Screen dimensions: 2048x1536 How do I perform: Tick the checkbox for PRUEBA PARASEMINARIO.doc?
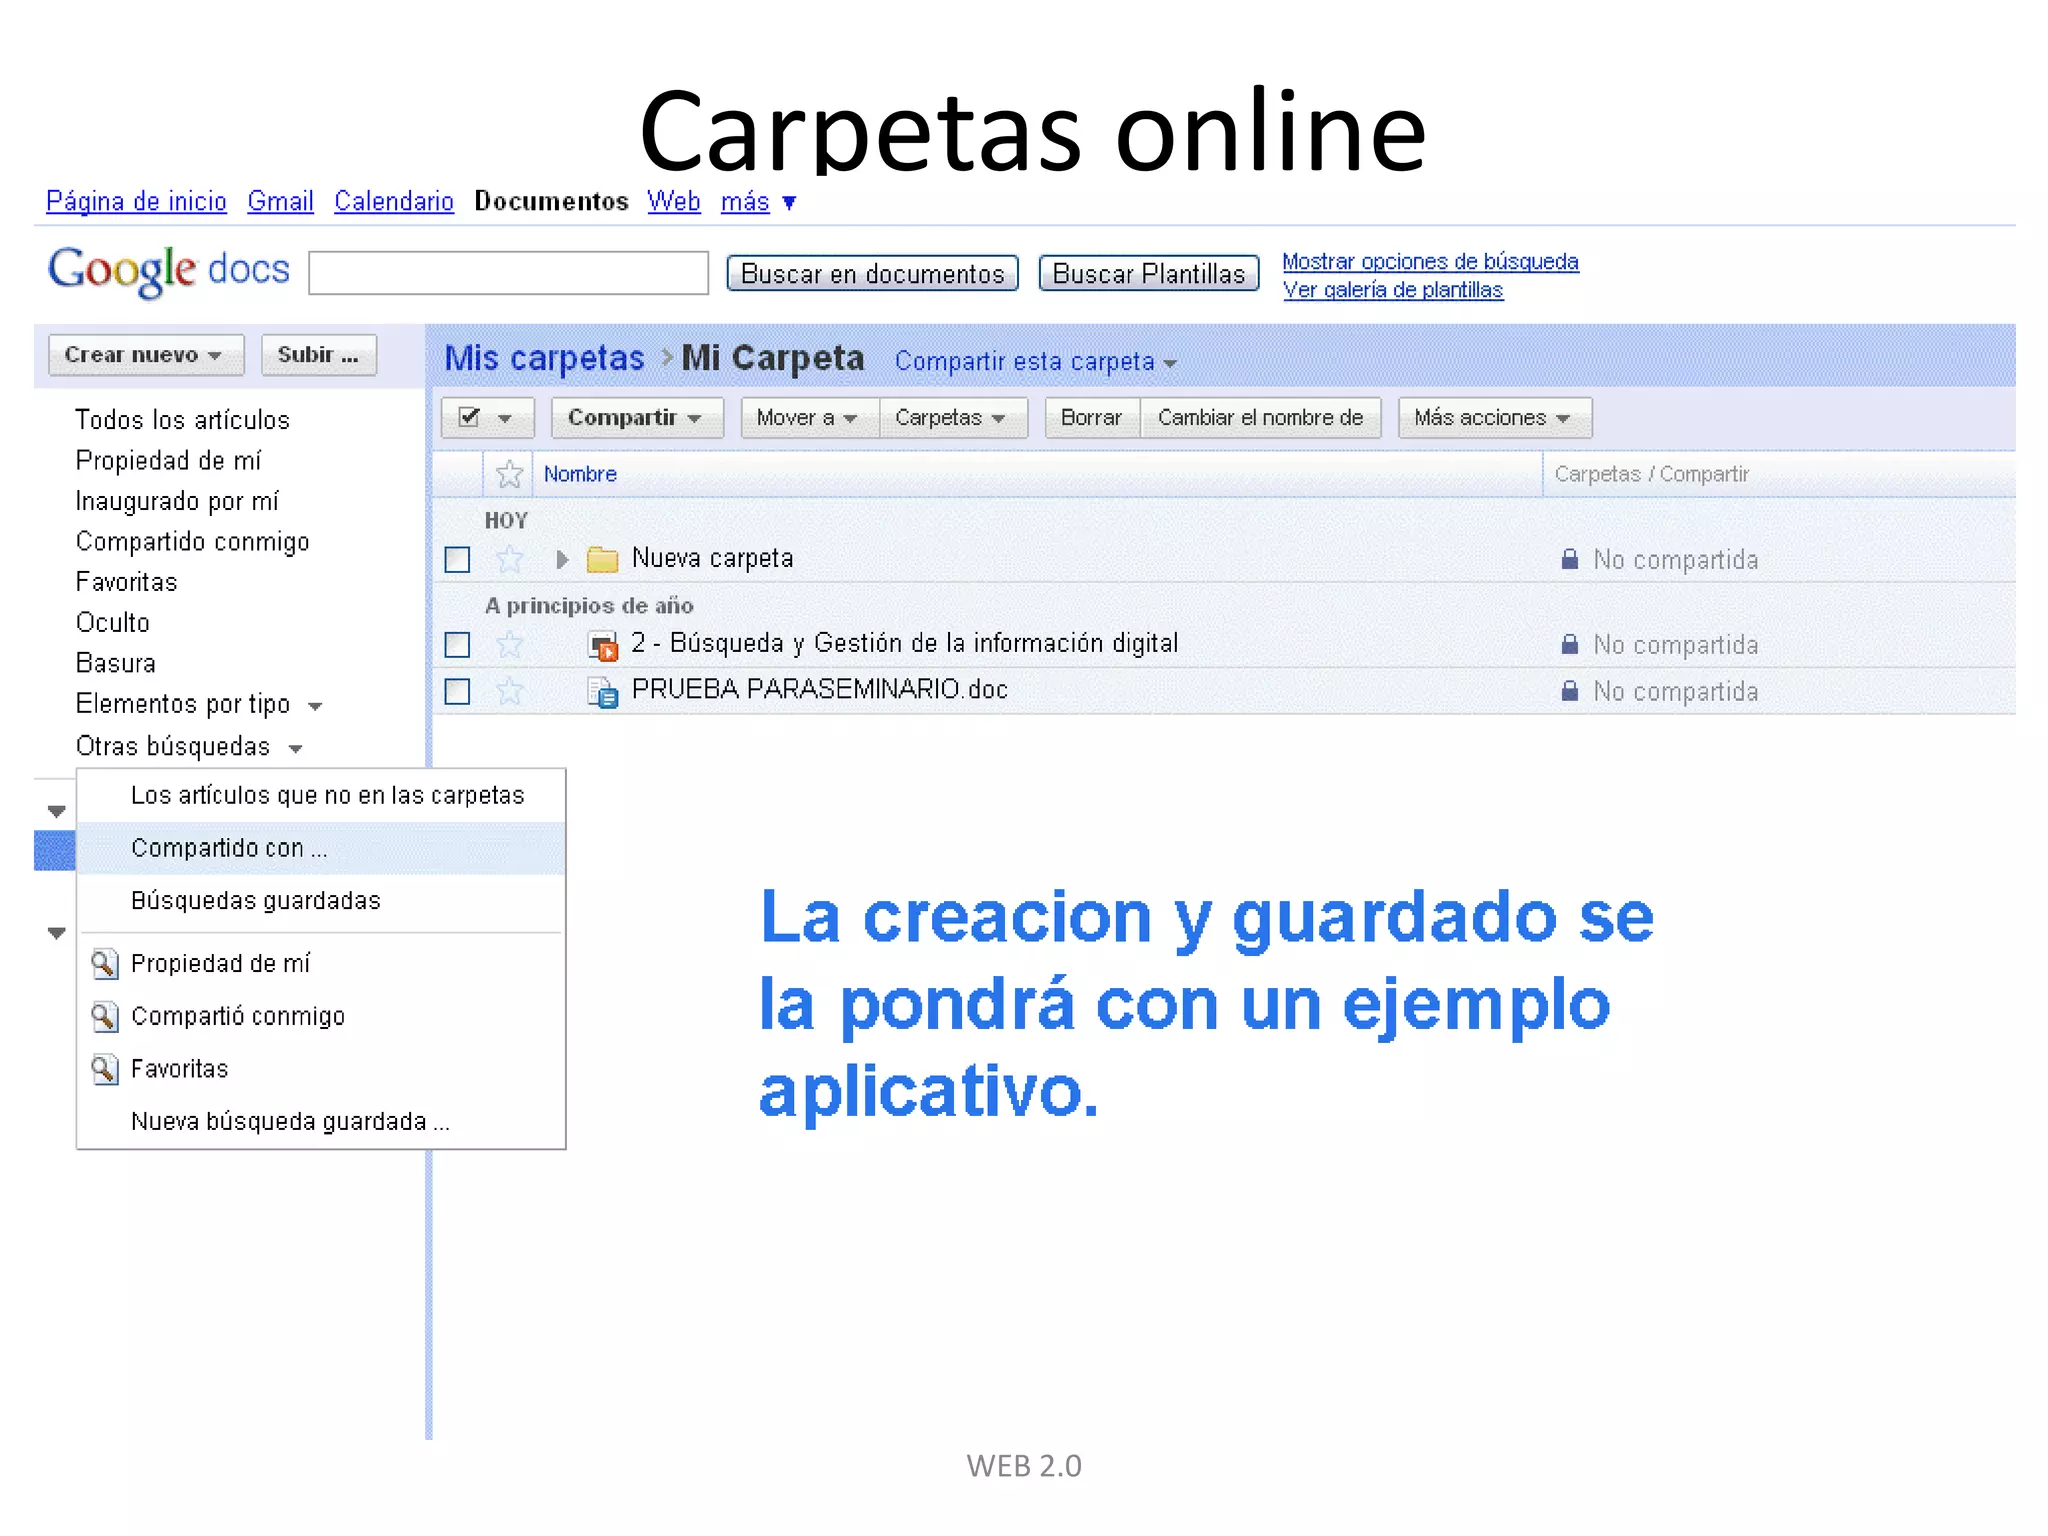[457, 691]
